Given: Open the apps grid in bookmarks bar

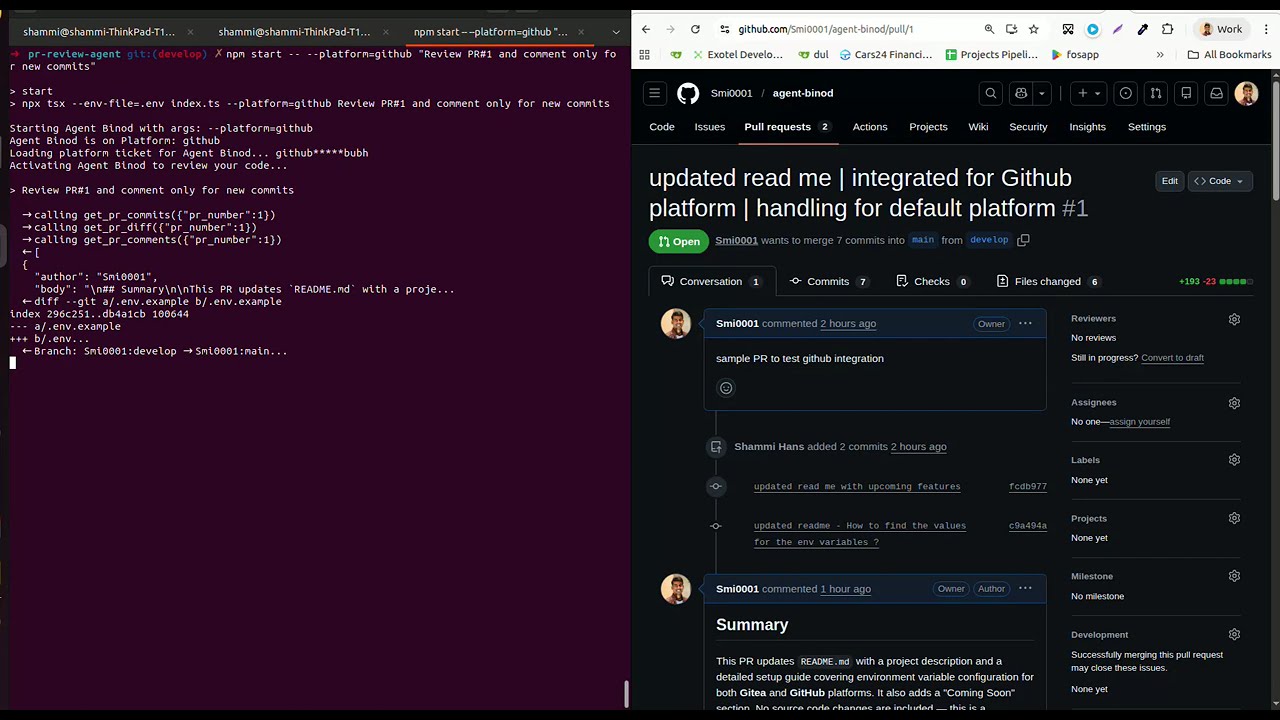Looking at the screenshot, I should click(644, 55).
